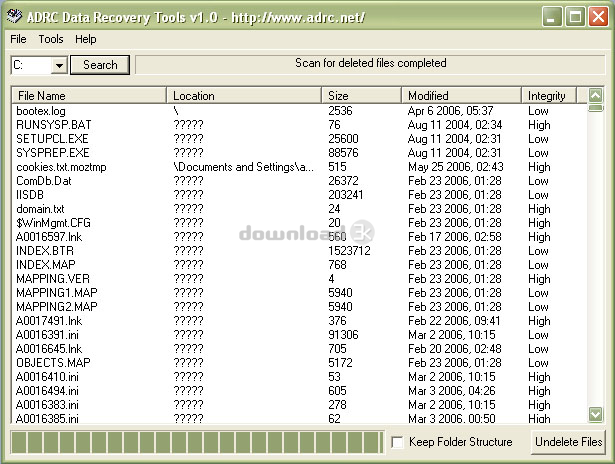Click modified date Feb 17 2006, 02:58
This screenshot has height=464, width=615.
click(x=455, y=237)
